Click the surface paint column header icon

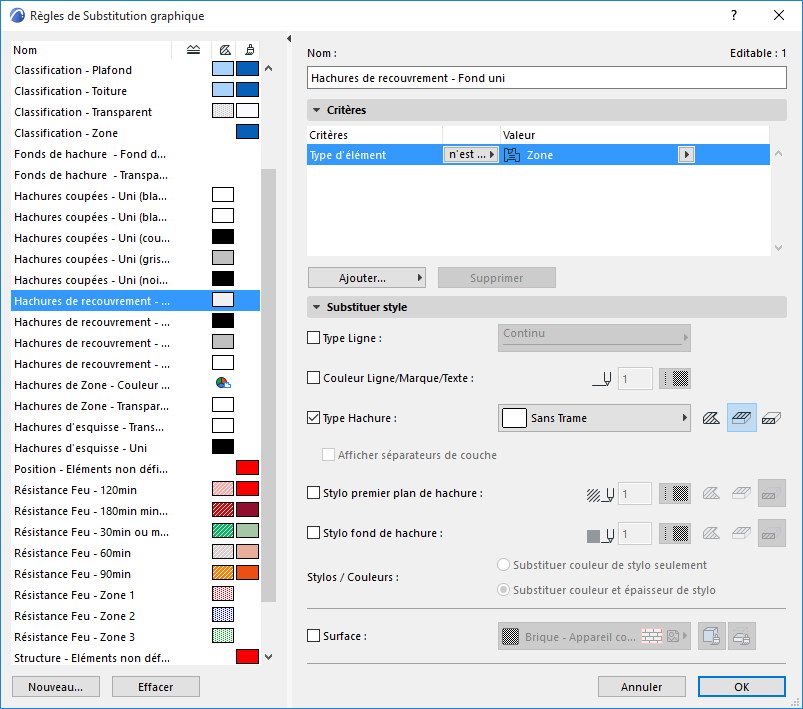(249, 50)
